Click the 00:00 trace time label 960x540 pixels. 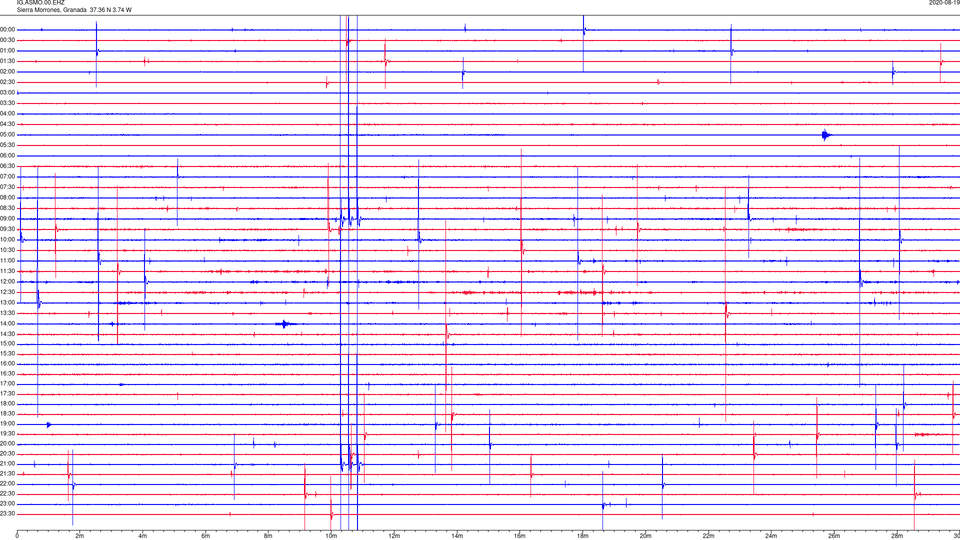(x=8, y=29)
